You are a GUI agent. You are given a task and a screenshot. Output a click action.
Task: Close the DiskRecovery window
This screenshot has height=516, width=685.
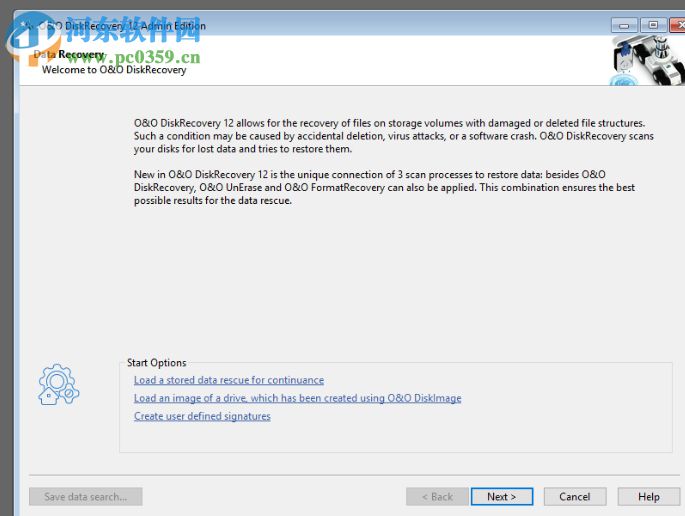click(678, 25)
